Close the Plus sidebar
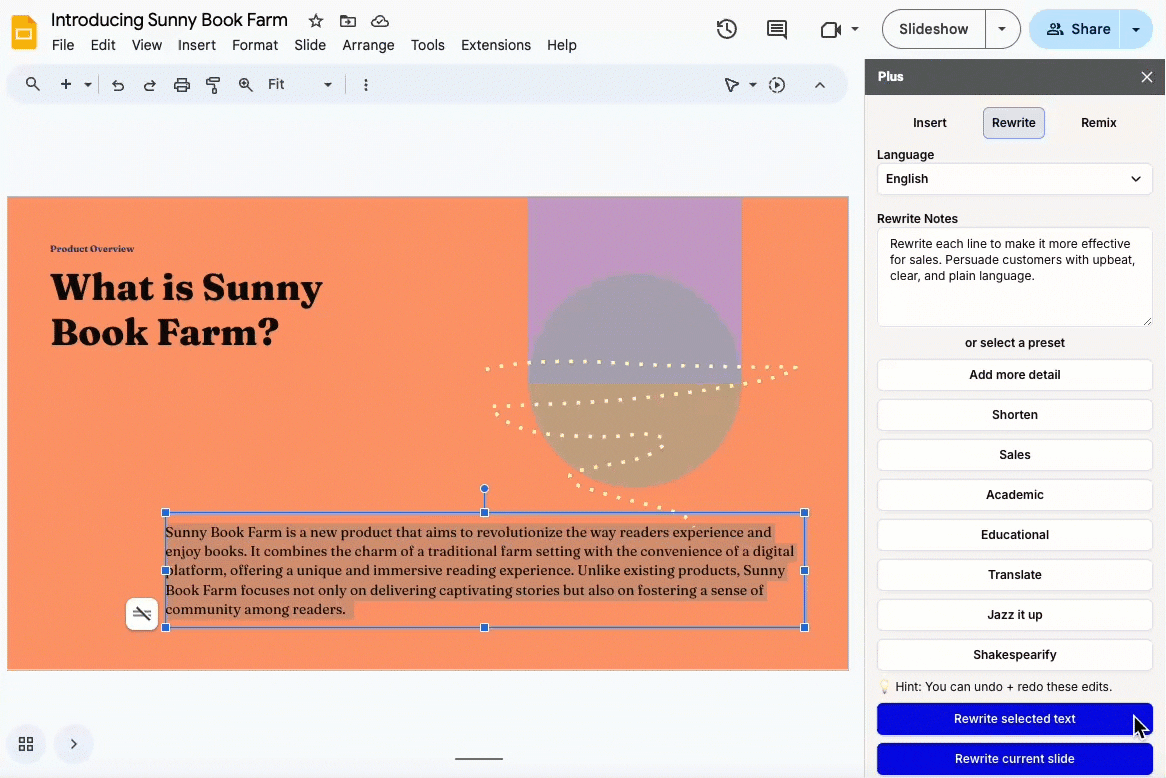 1147,77
